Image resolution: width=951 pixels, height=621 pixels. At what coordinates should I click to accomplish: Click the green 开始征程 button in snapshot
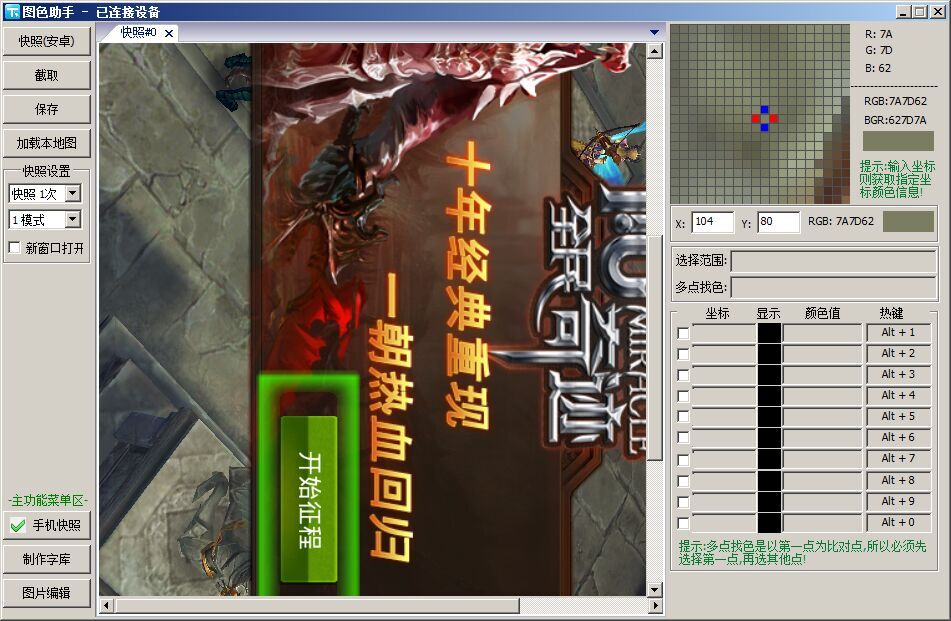309,499
